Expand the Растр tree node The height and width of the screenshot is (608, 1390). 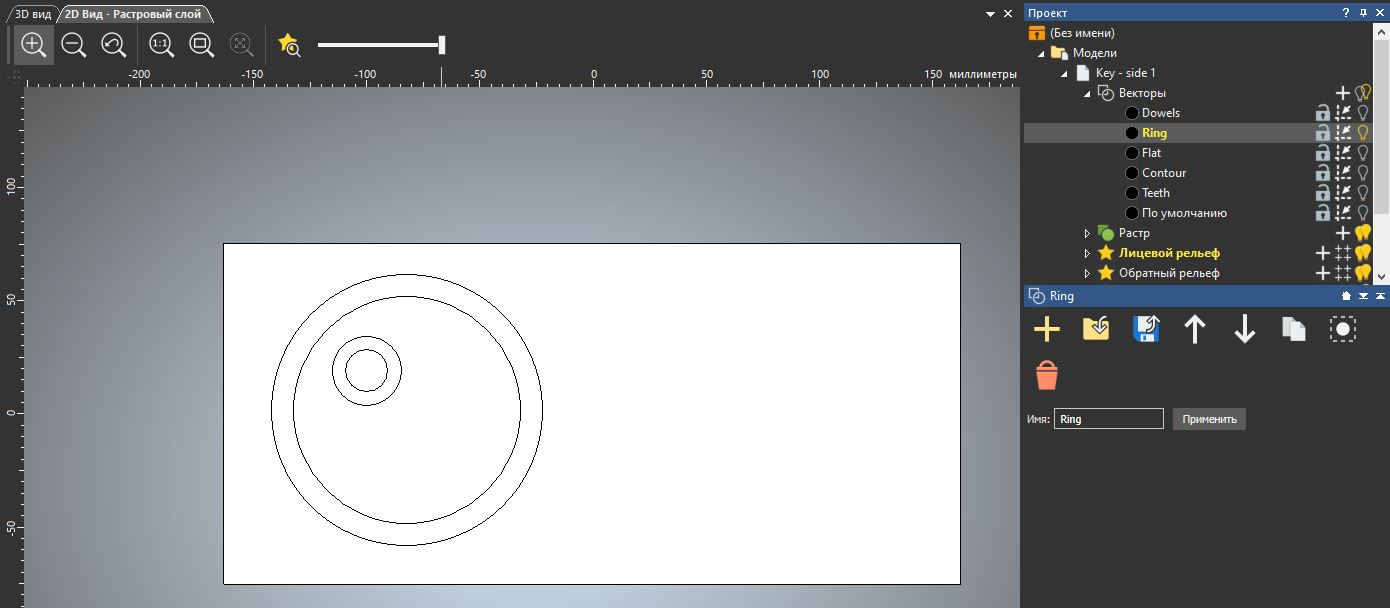coord(1087,233)
